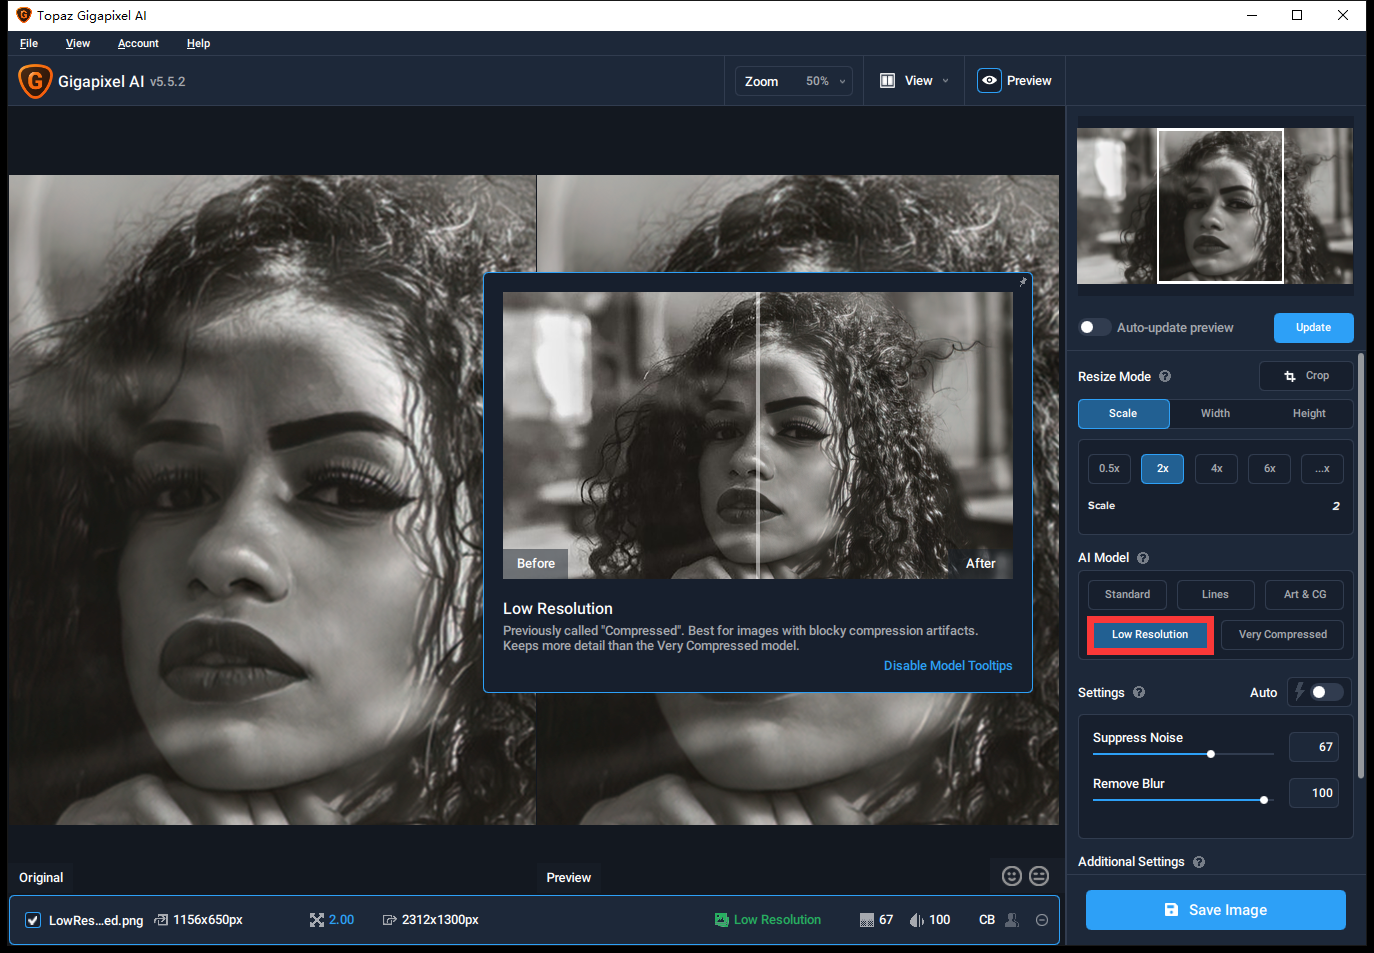This screenshot has height=953, width=1374.
Task: Click the Crop tool button
Action: [x=1306, y=376]
